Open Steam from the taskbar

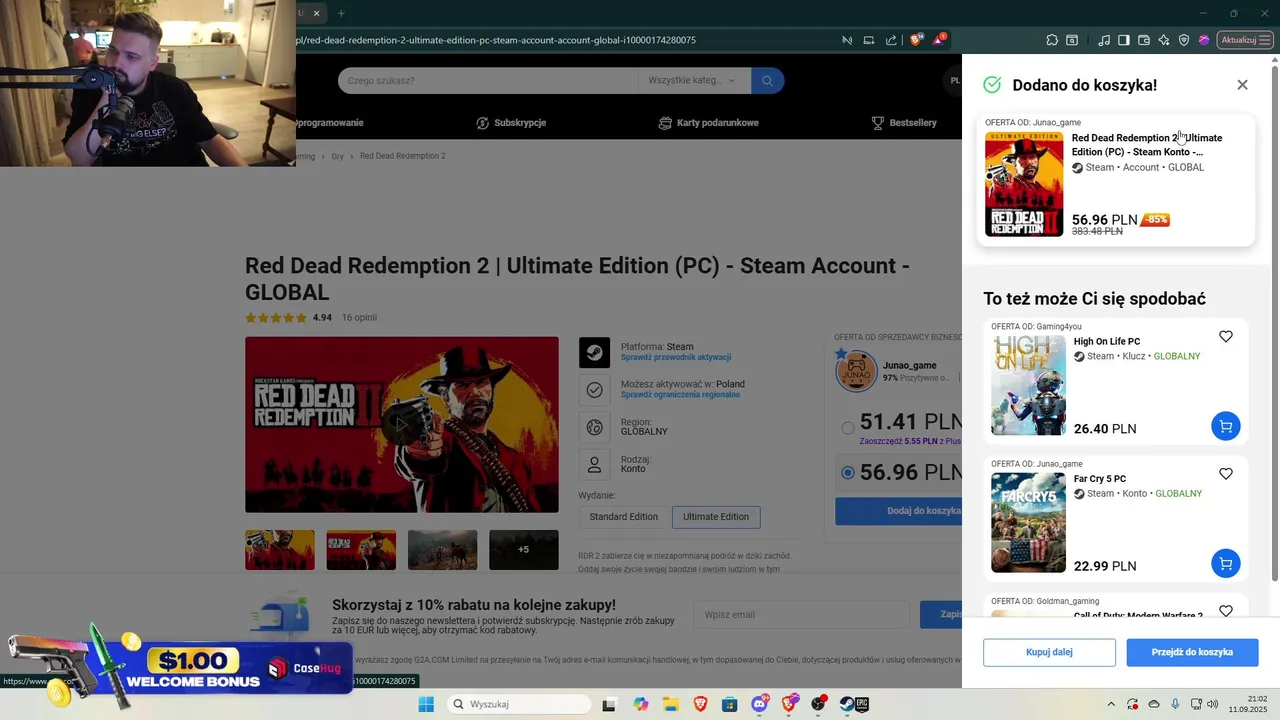click(847, 704)
